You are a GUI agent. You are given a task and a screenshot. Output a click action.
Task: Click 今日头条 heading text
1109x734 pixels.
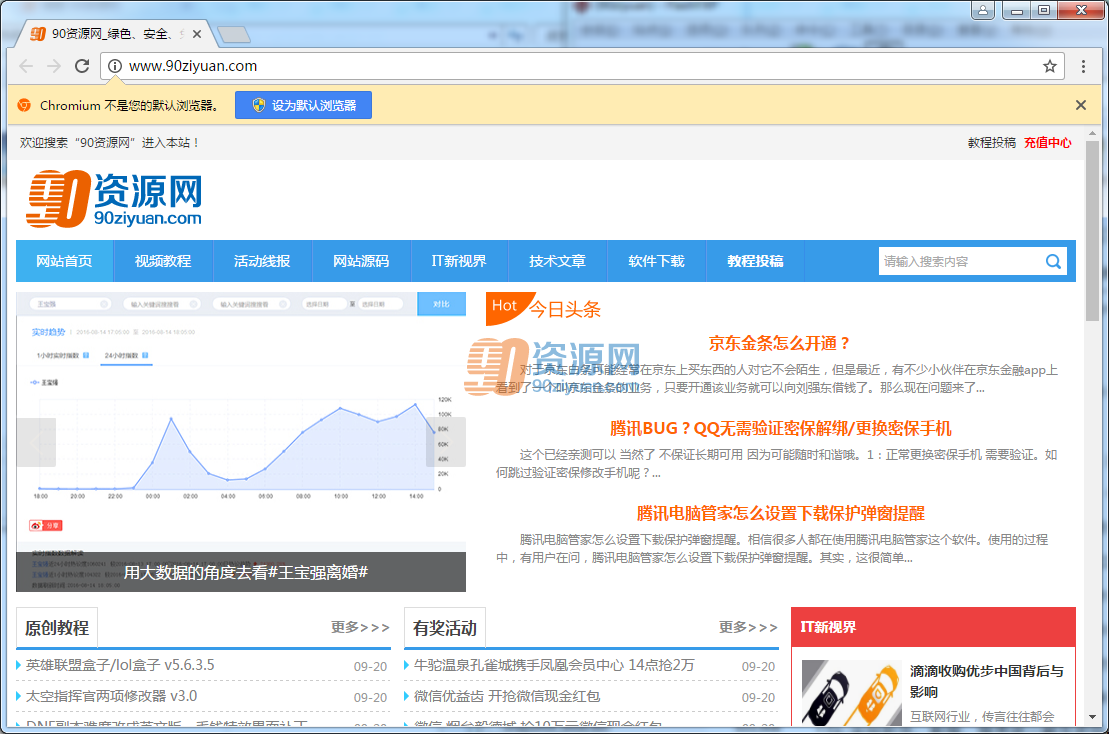pos(564,310)
